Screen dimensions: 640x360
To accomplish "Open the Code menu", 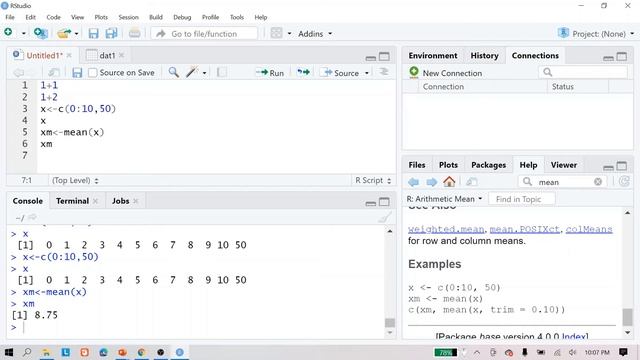I will 53,17.
